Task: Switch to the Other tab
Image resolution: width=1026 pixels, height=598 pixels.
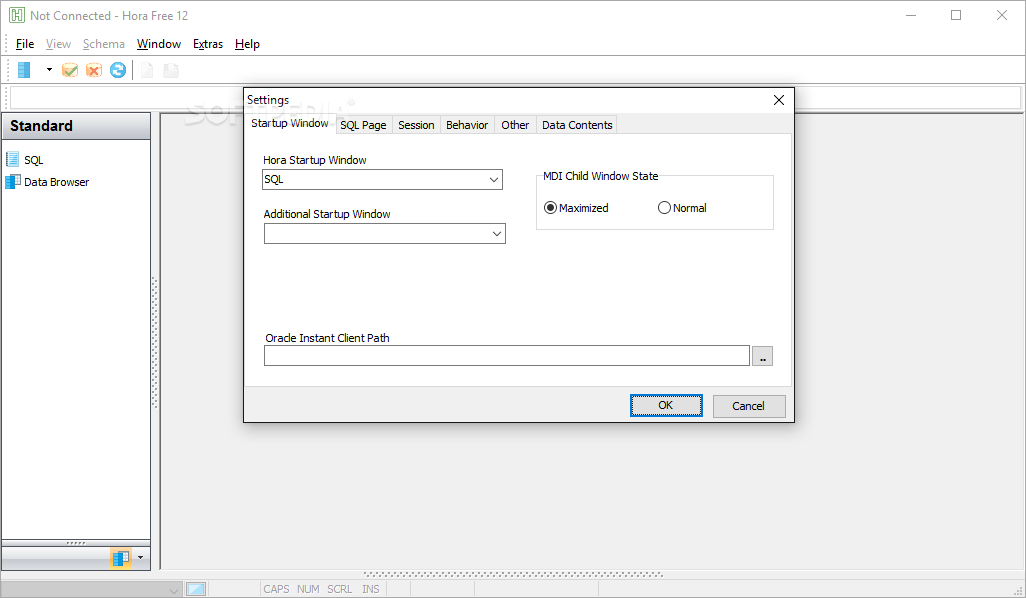Action: [x=515, y=125]
